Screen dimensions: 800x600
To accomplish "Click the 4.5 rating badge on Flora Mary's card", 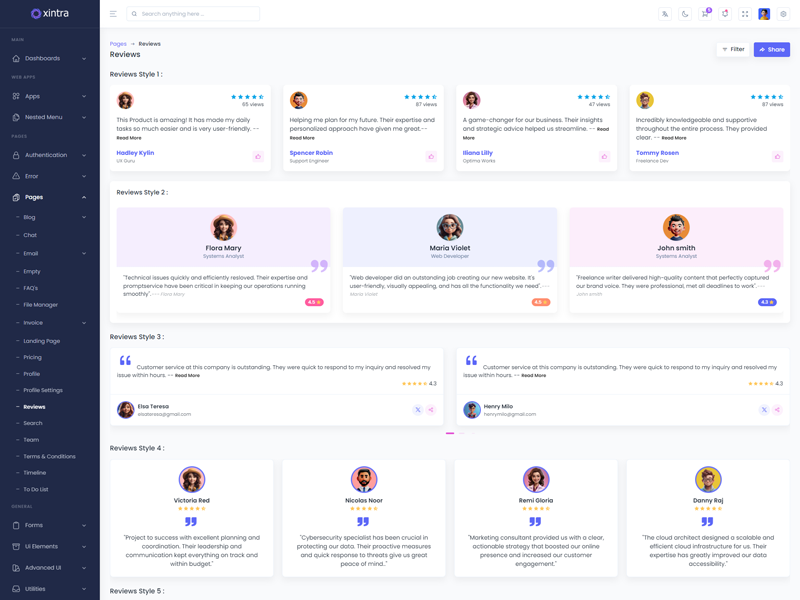I will click(314, 302).
